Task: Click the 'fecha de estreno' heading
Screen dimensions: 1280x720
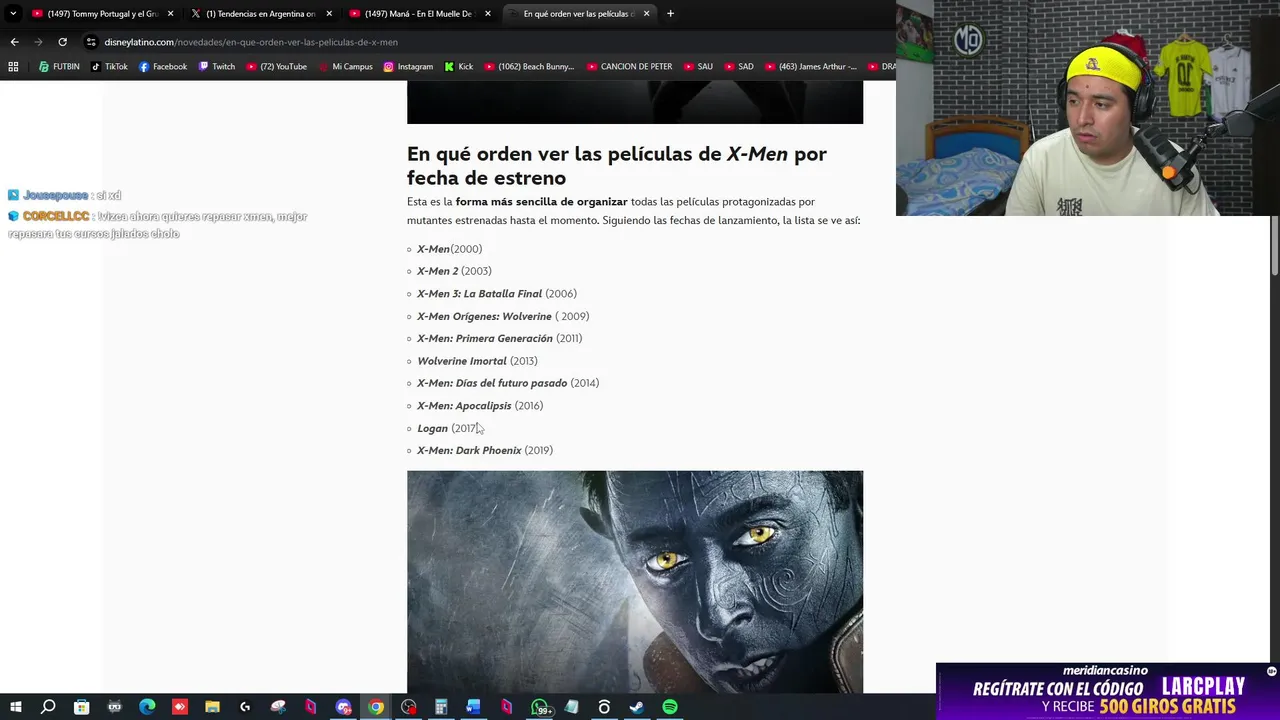Action: pyautogui.click(x=486, y=178)
